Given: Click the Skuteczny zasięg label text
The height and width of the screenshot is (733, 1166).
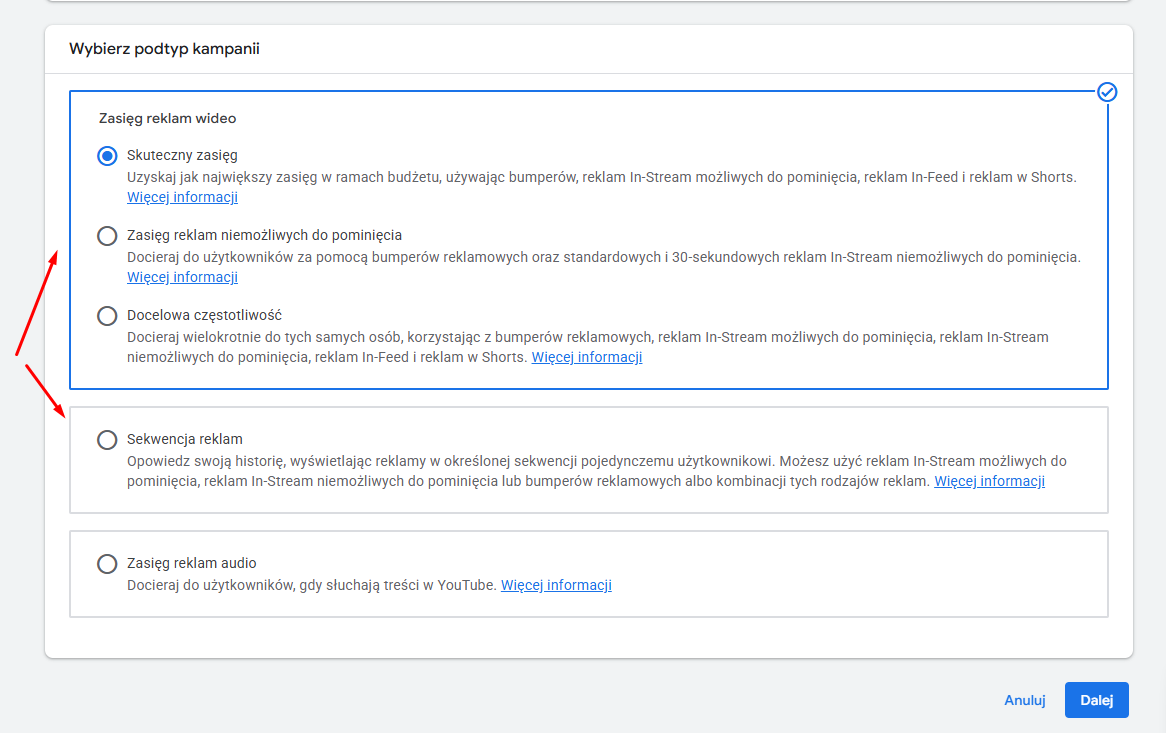Looking at the screenshot, I should point(182,155).
